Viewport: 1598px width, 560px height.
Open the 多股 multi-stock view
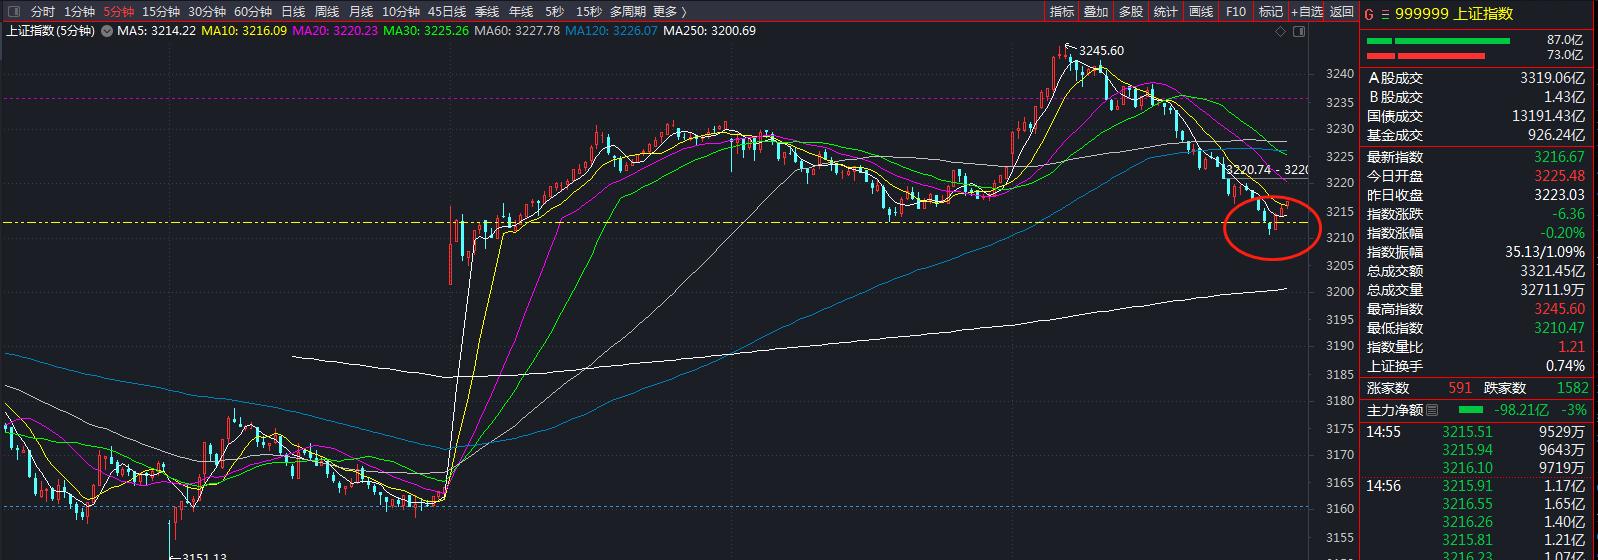point(1131,12)
